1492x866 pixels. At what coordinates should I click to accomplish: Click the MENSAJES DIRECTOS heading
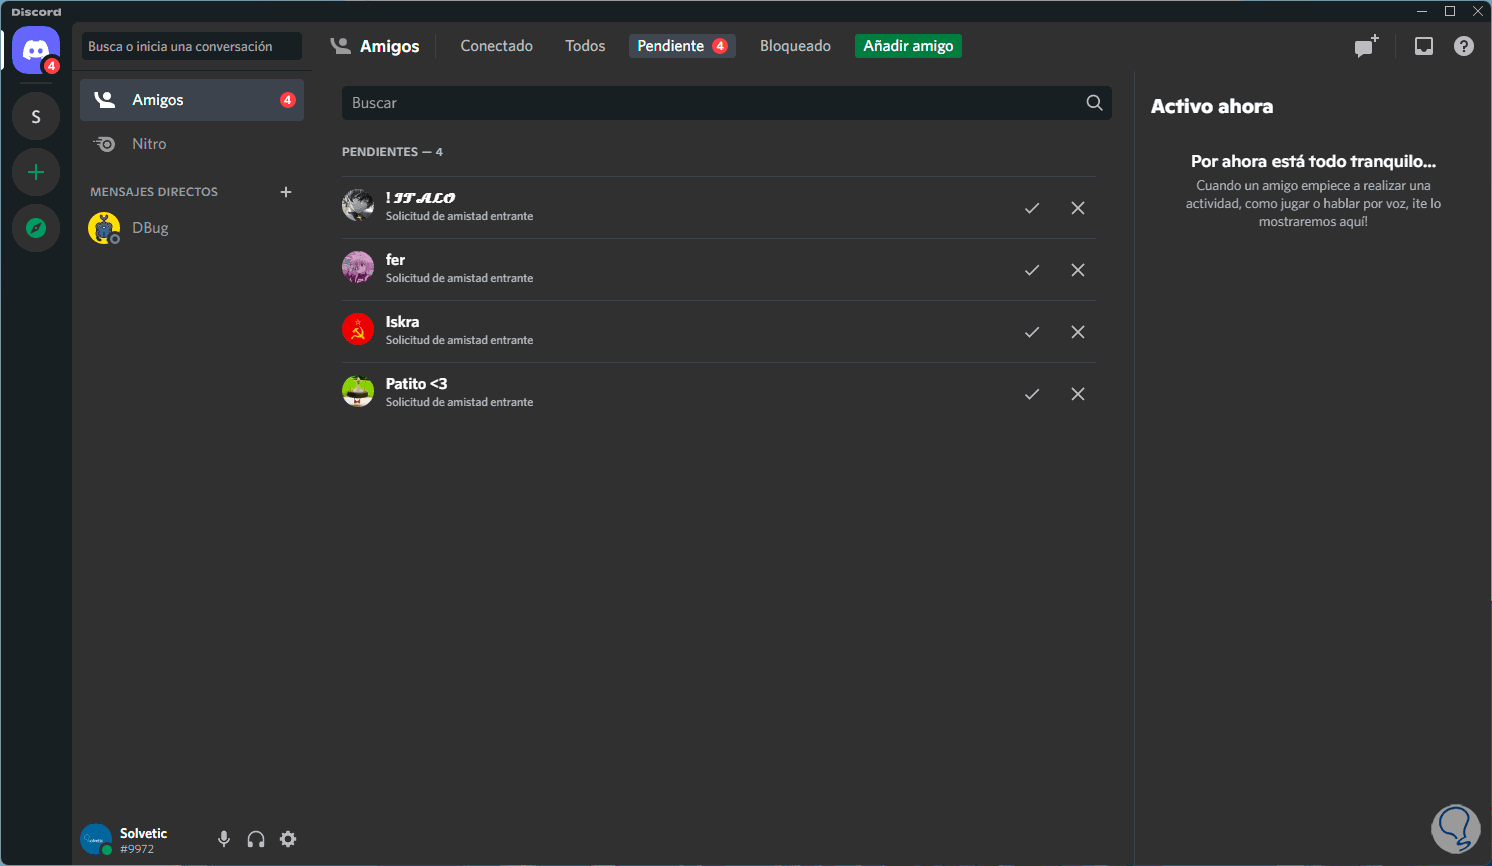pyautogui.click(x=154, y=192)
